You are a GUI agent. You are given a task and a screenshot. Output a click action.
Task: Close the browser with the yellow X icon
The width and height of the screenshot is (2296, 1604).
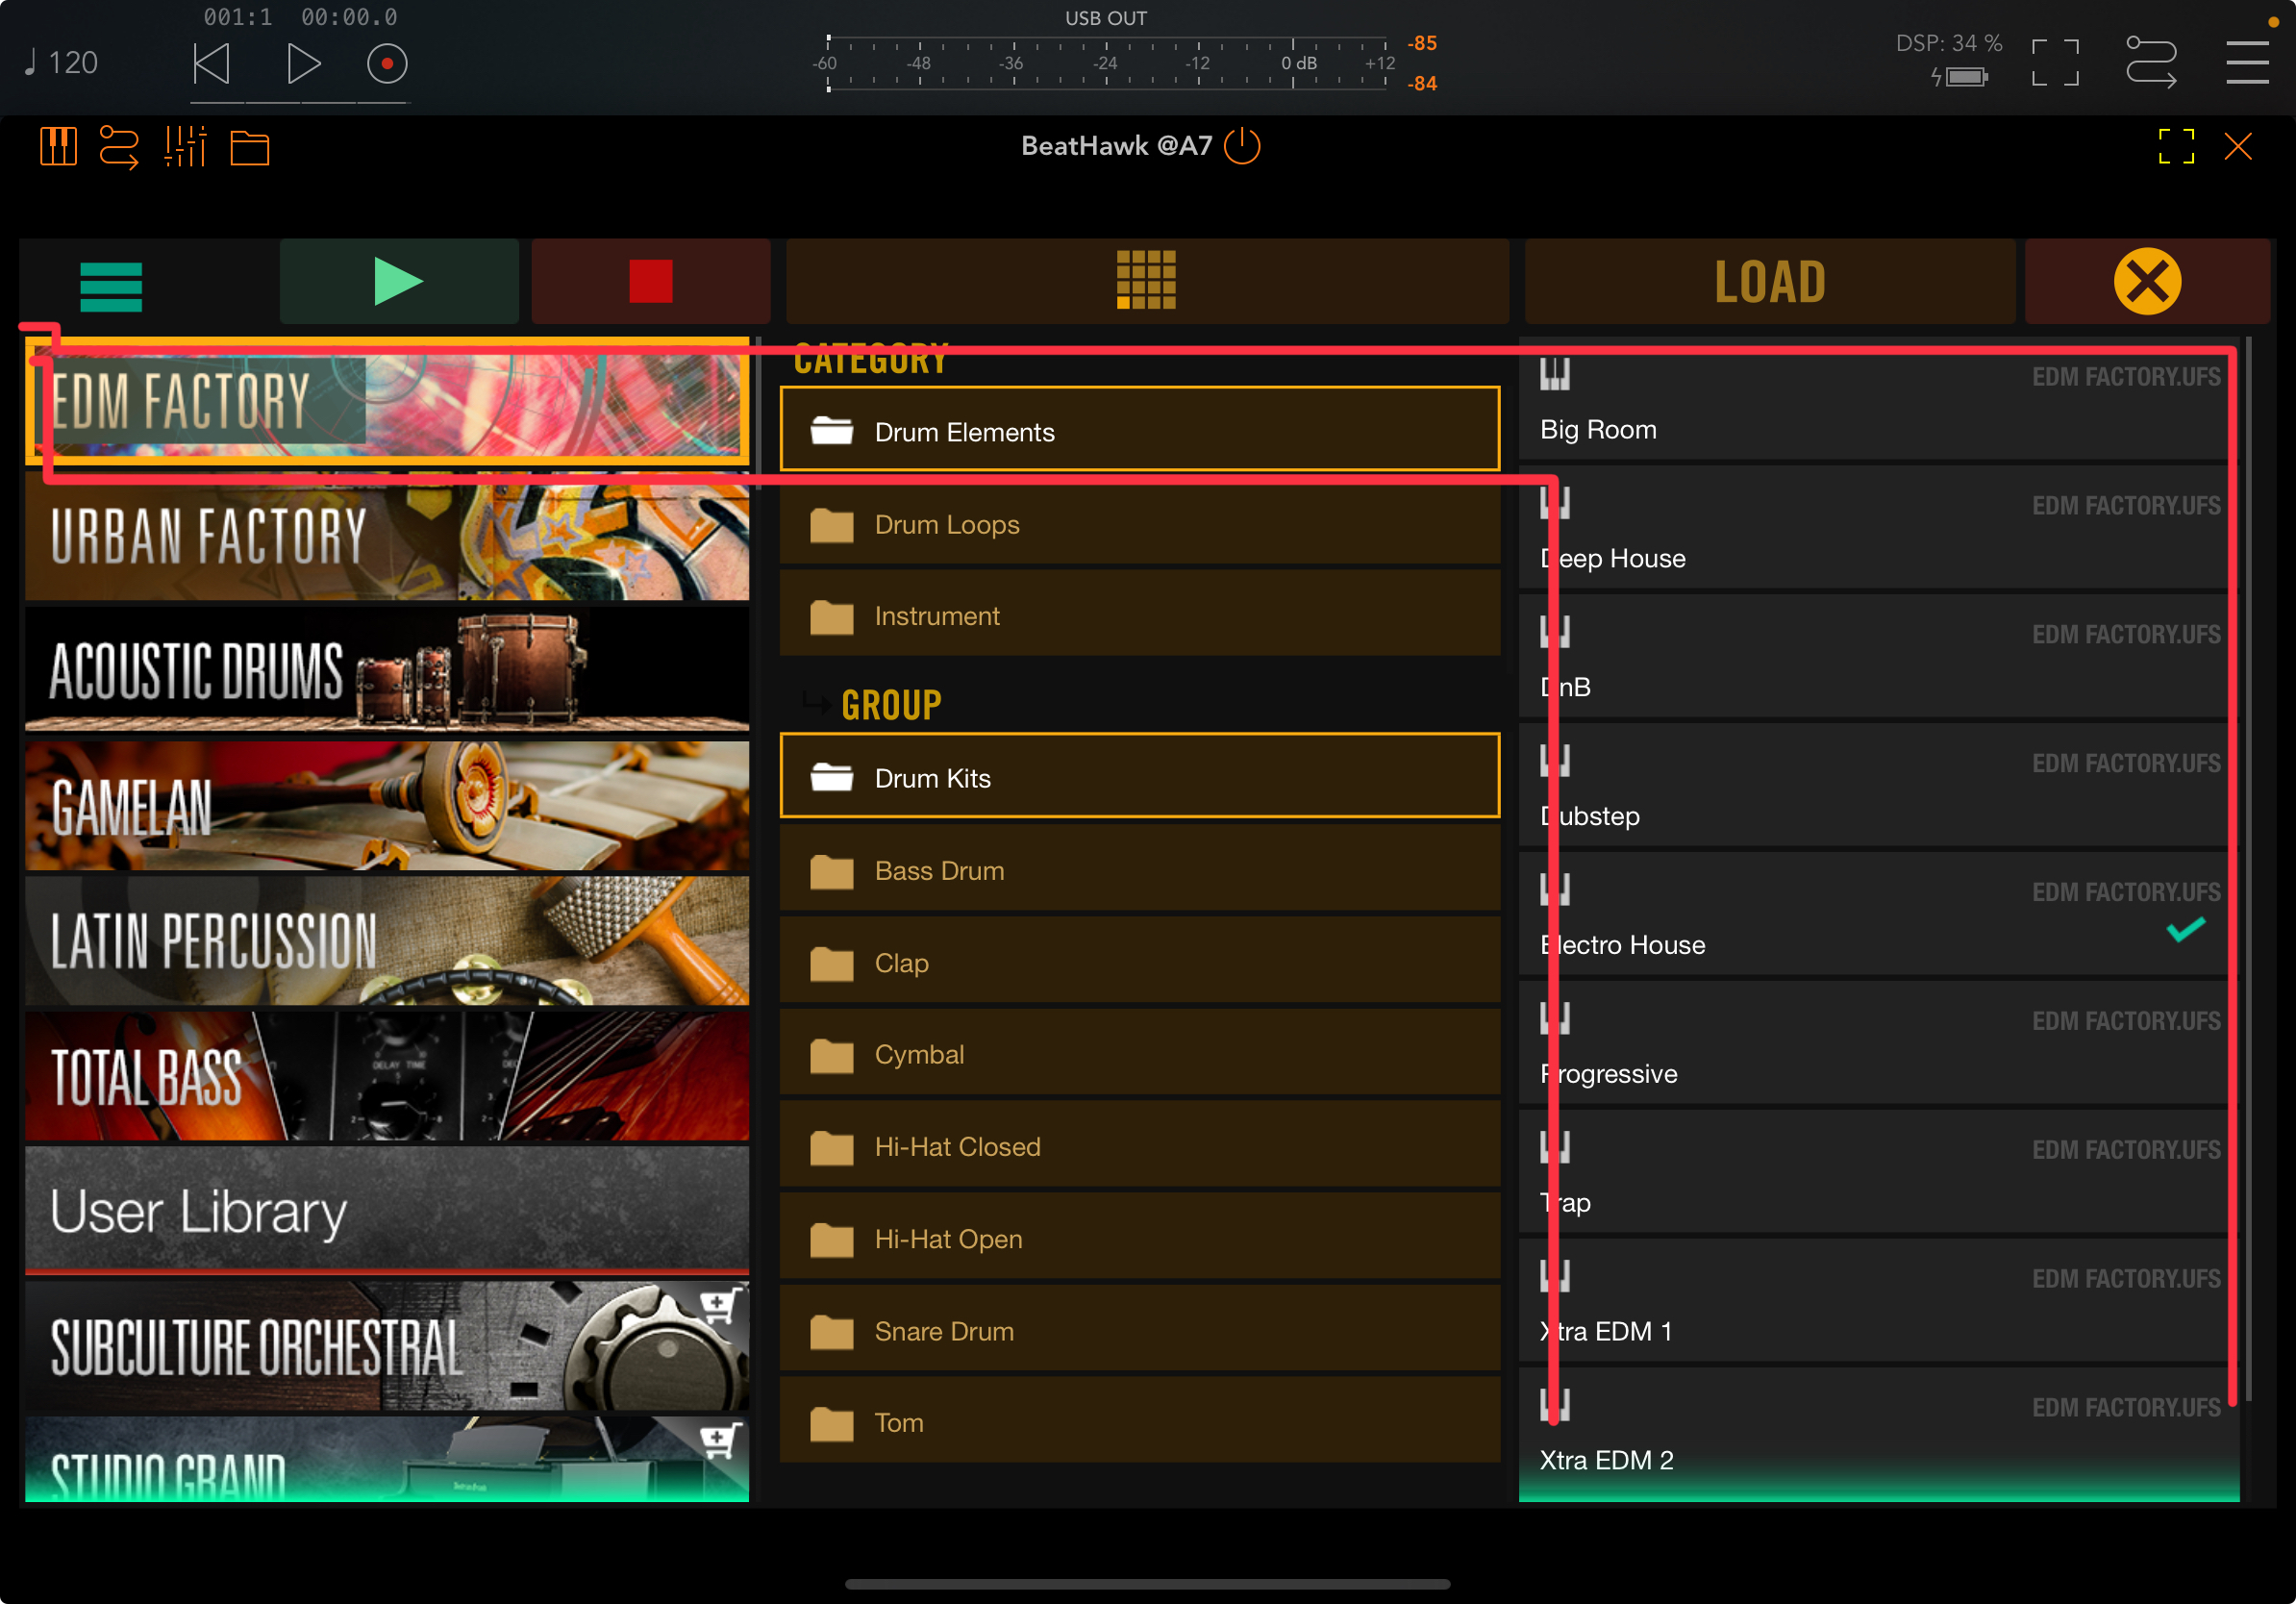2146,281
